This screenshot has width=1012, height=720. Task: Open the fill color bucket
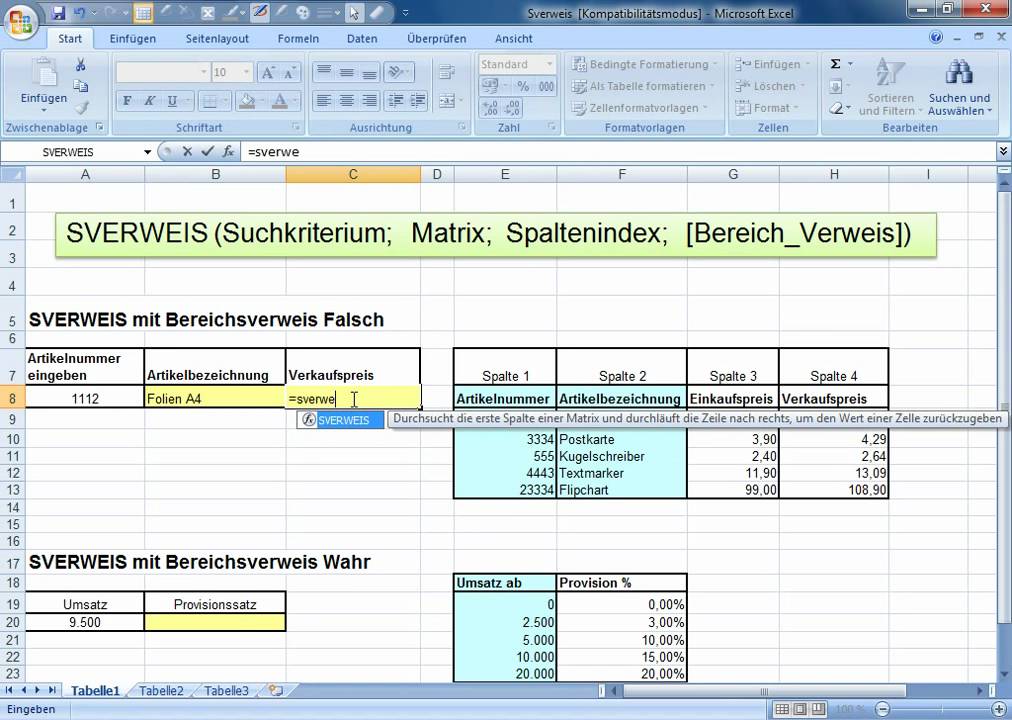(246, 101)
